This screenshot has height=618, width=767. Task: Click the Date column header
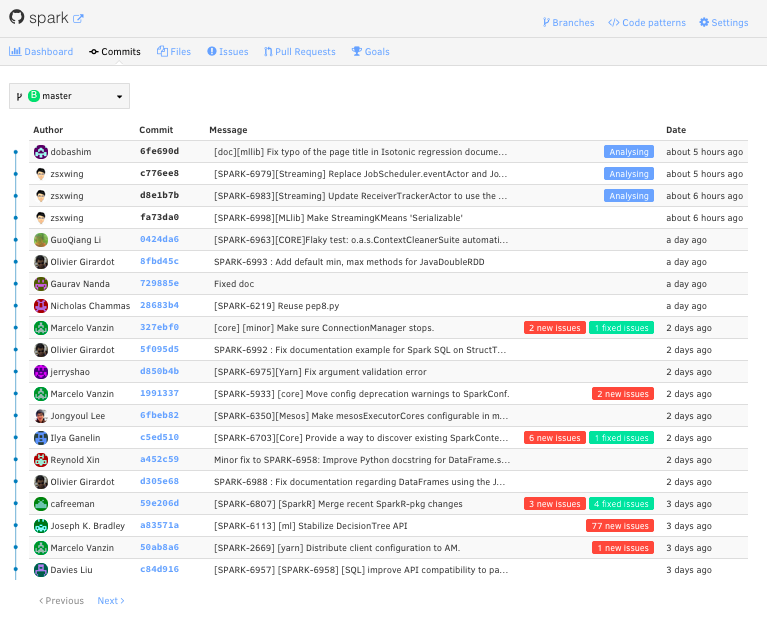[x=676, y=130]
